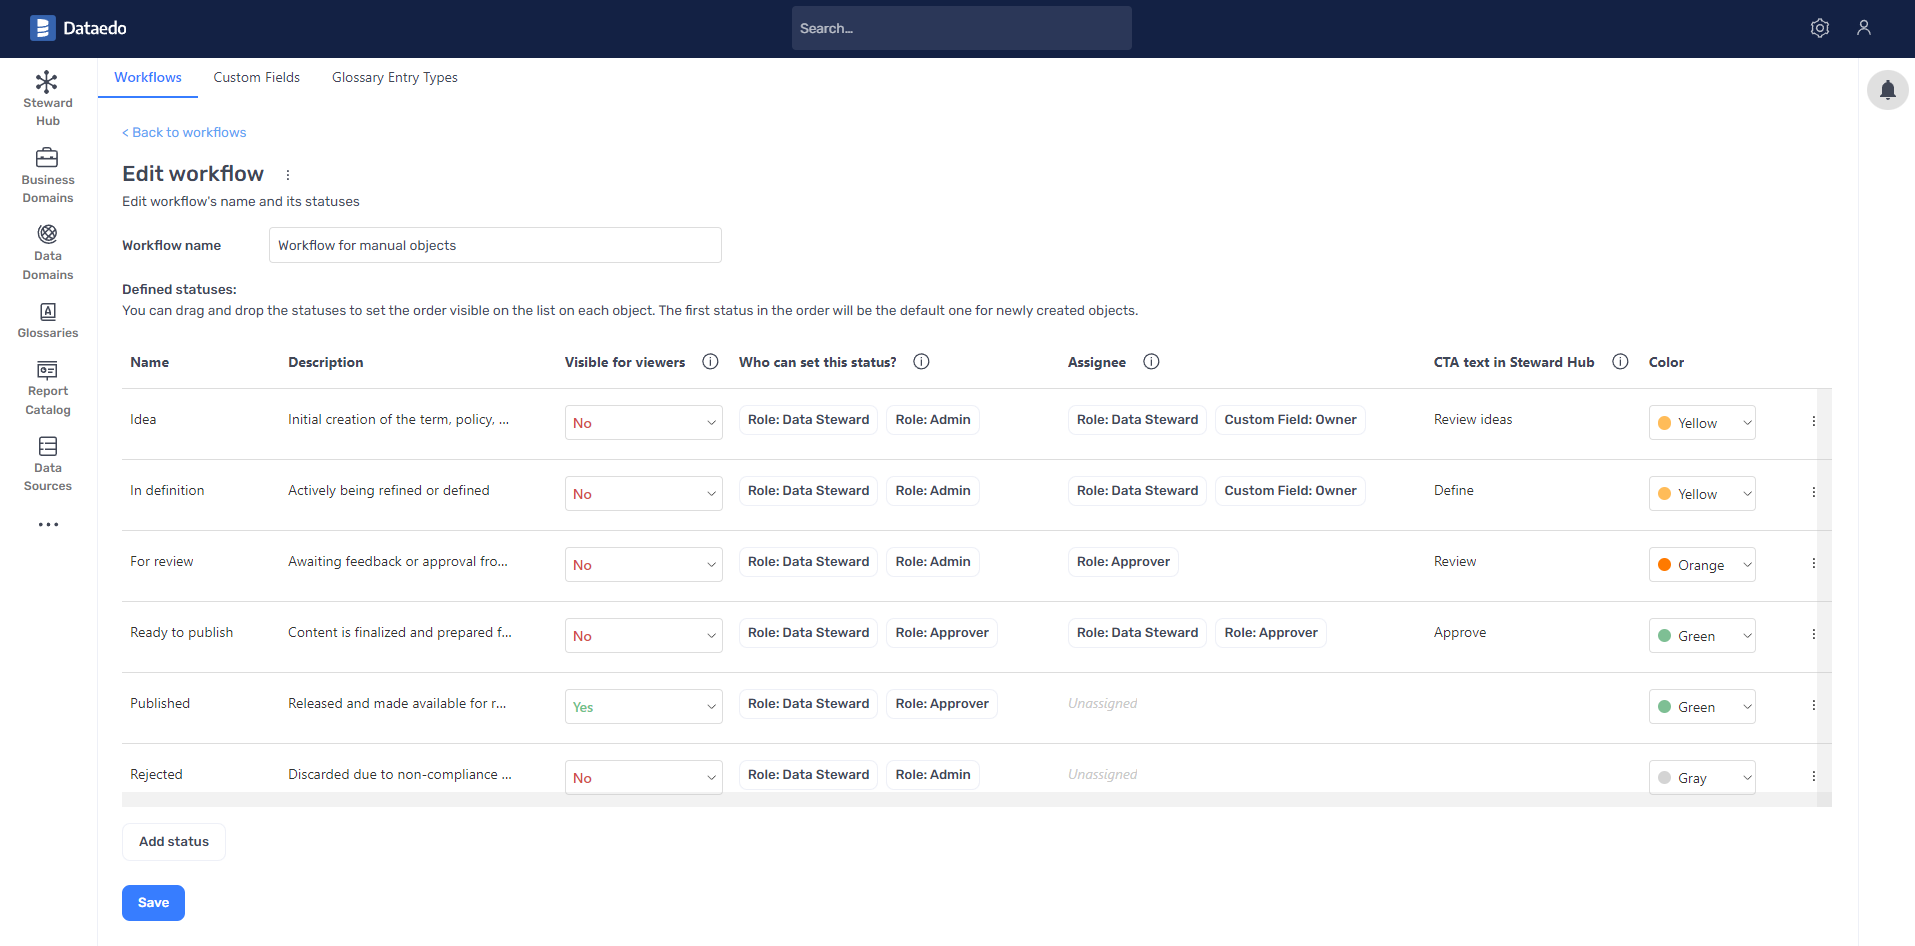This screenshot has height=946, width=1915.
Task: Edit the Workflow name field
Action: [x=495, y=245]
